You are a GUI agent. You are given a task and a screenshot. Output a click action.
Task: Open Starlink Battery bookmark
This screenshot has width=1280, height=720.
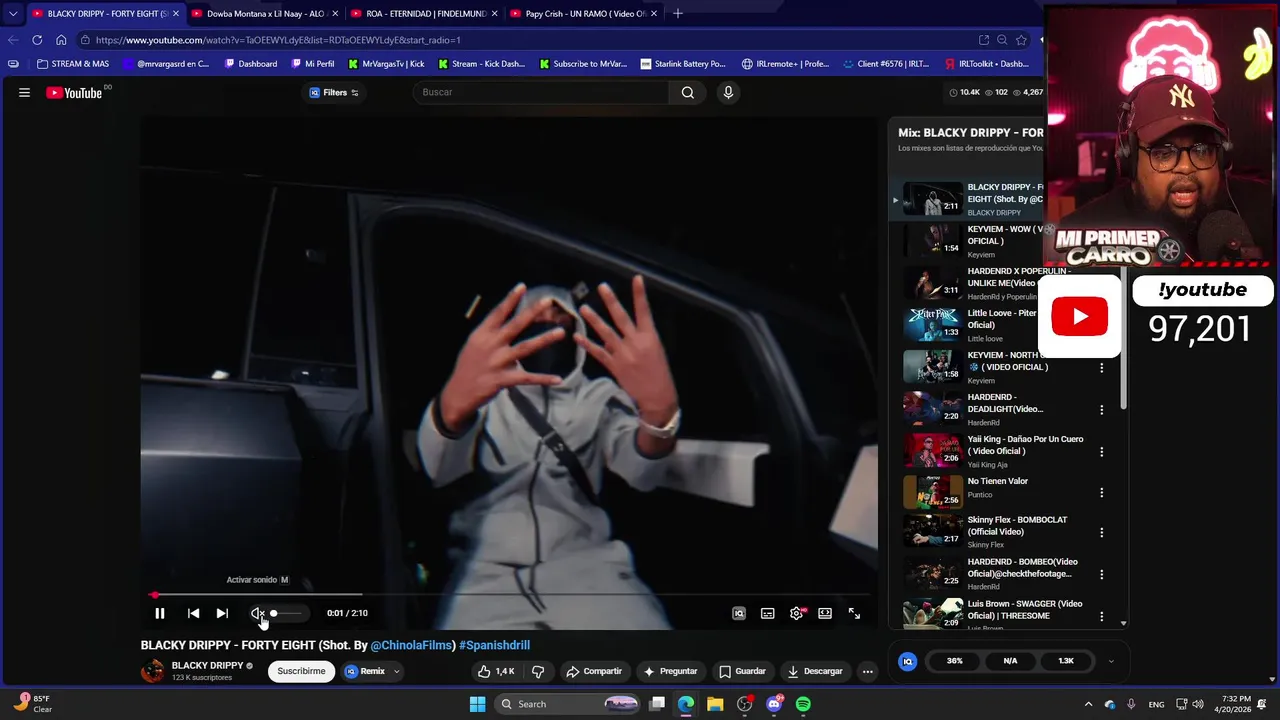pos(683,64)
